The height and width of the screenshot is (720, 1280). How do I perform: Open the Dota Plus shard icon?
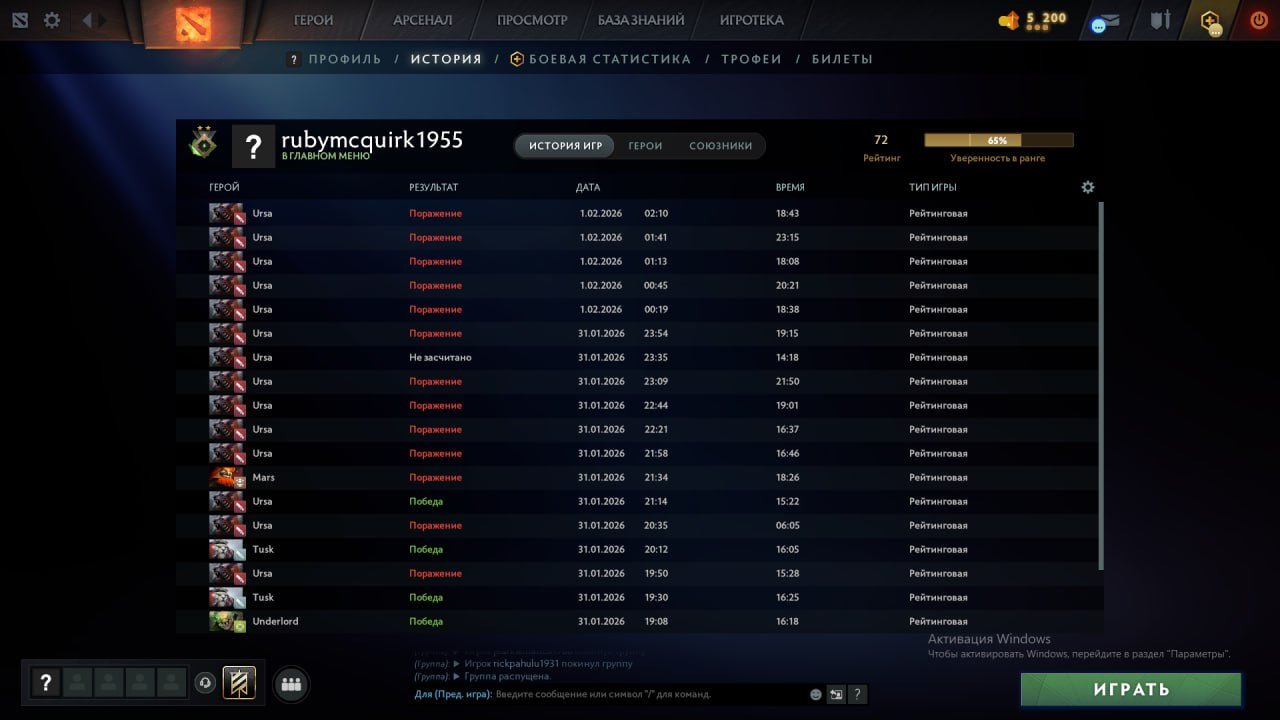pyautogui.click(x=1211, y=21)
